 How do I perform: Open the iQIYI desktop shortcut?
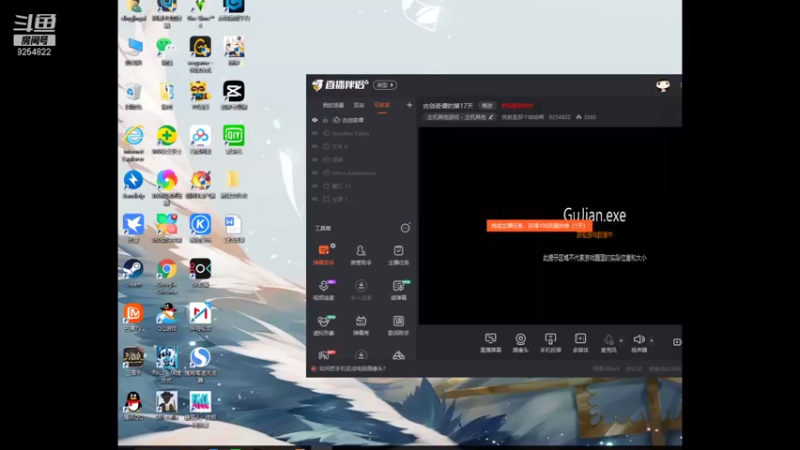(234, 139)
